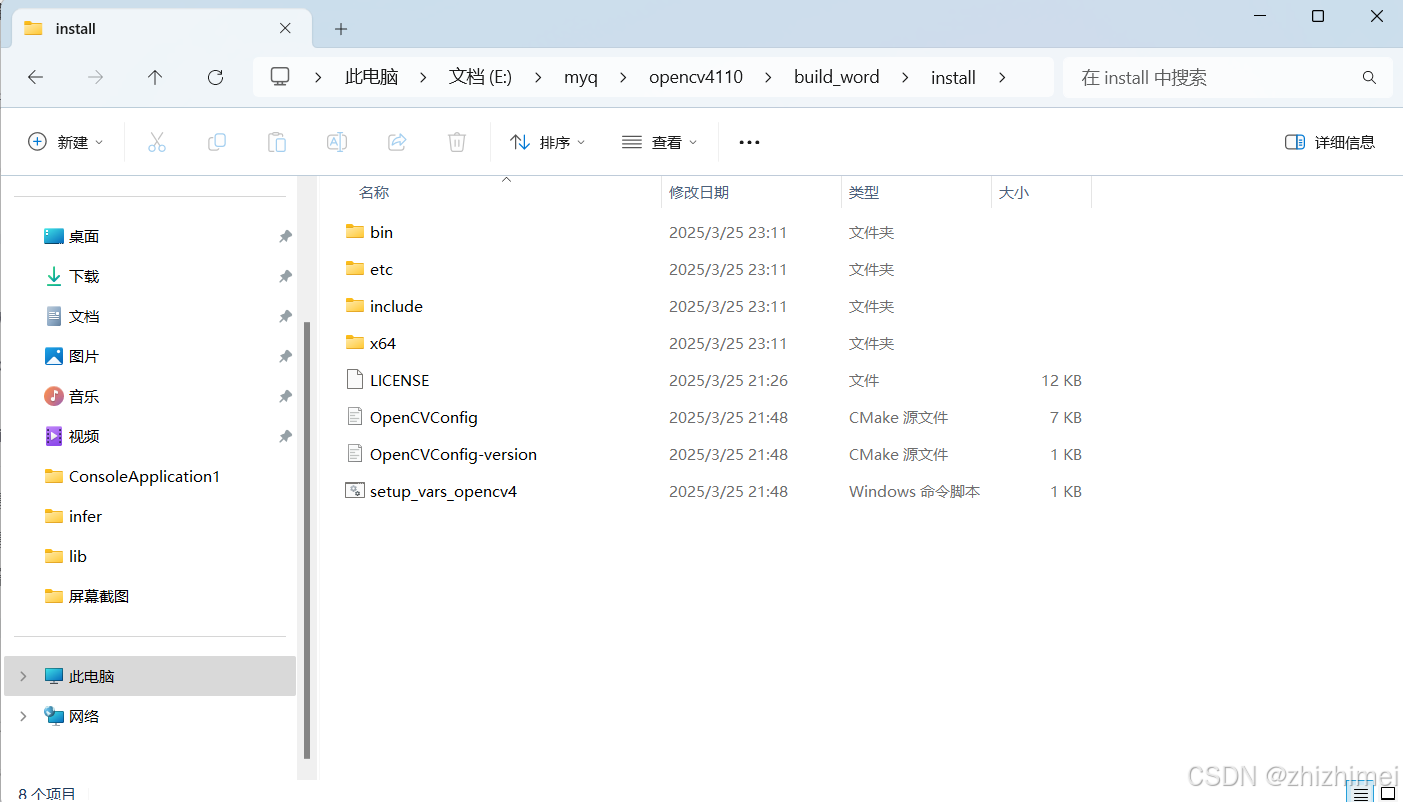The width and height of the screenshot is (1403, 802).
Task: Navigate to 文档 (E:) in address bar
Action: coord(481,77)
